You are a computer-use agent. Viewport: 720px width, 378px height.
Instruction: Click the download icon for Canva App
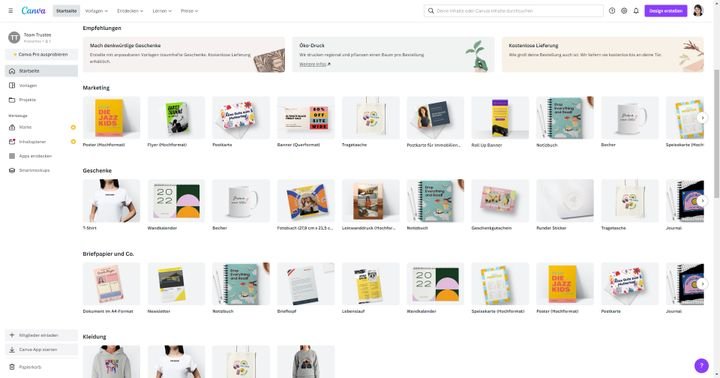pos(12,350)
